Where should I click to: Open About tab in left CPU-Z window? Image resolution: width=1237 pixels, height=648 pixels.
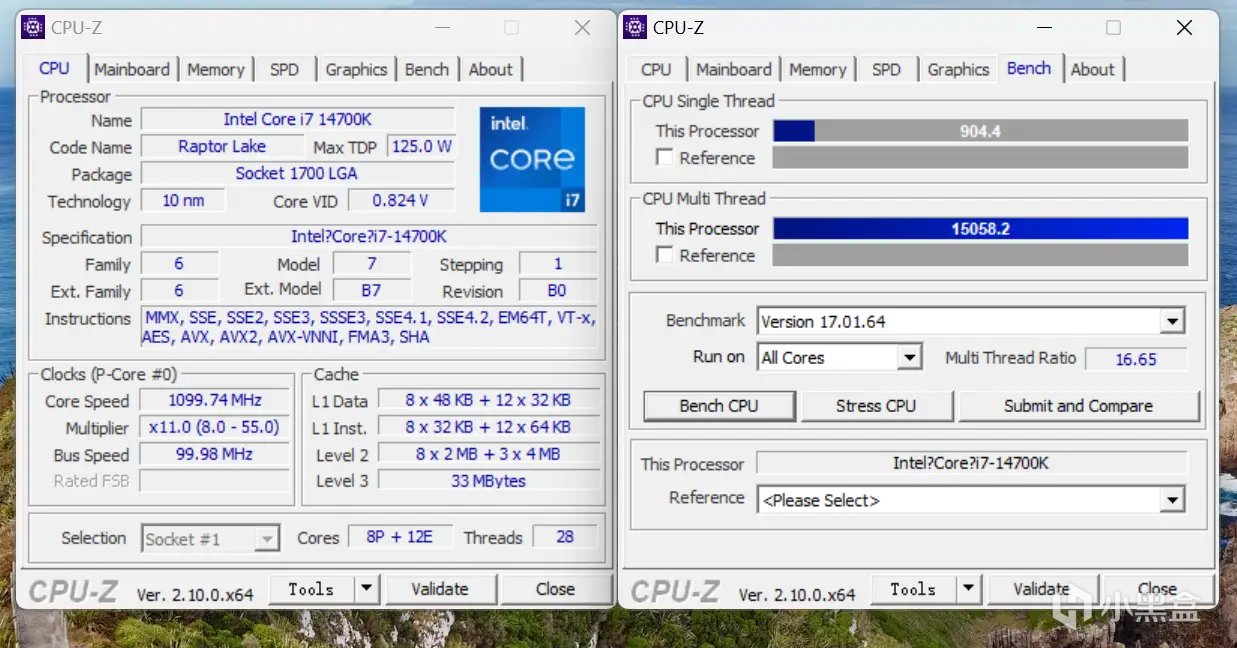click(x=491, y=69)
